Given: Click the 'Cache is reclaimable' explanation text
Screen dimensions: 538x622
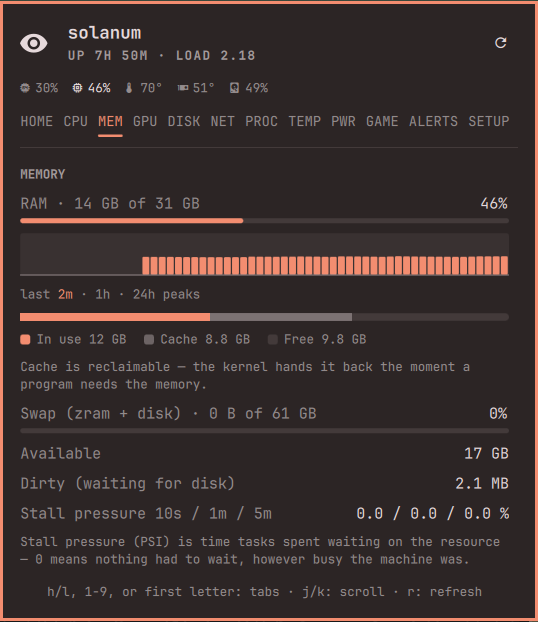Looking at the screenshot, I should [245, 376].
